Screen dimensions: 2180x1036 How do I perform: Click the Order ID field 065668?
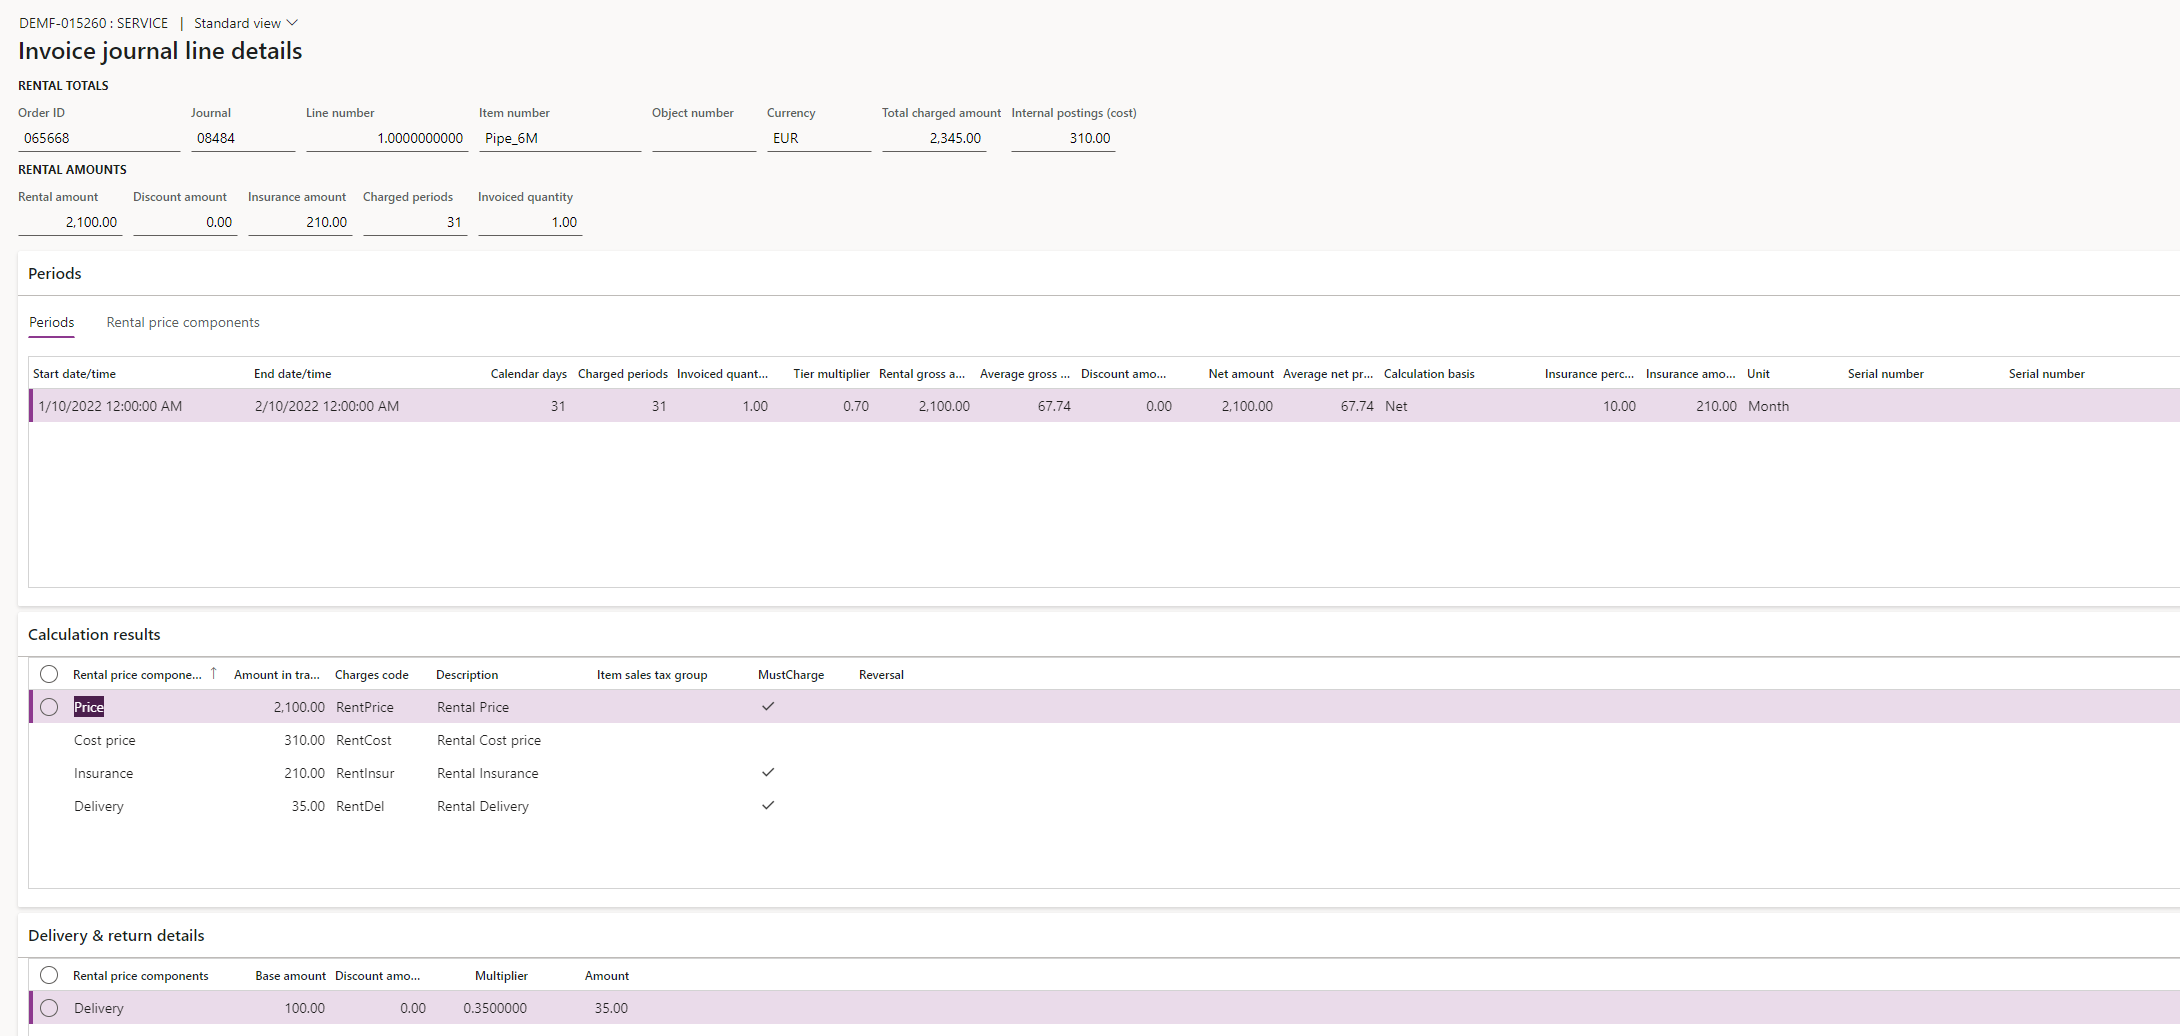coord(99,138)
